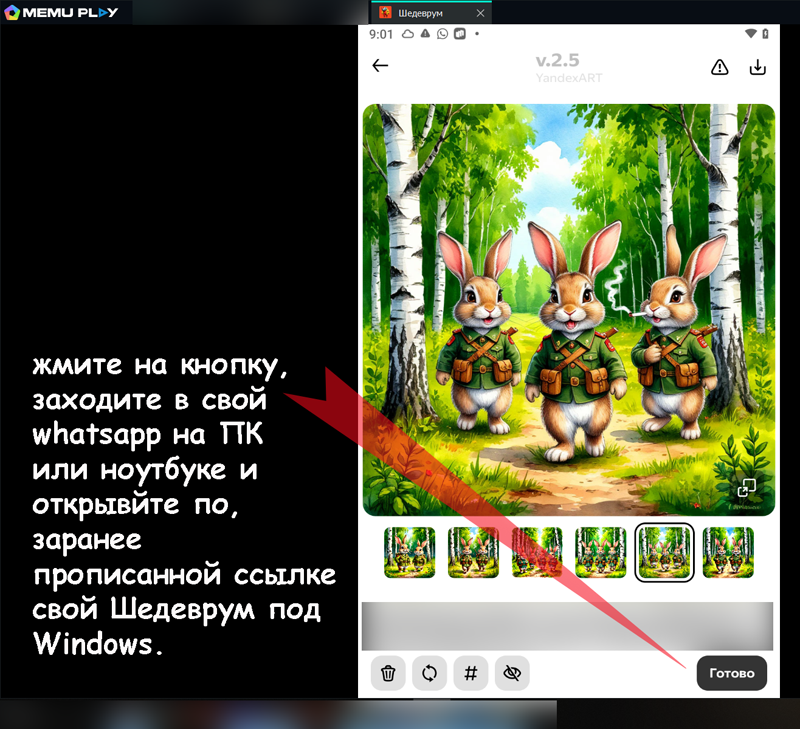Image resolution: width=800 pixels, height=729 pixels.
Task: Select the first rabbit thumbnail
Action: (x=409, y=552)
